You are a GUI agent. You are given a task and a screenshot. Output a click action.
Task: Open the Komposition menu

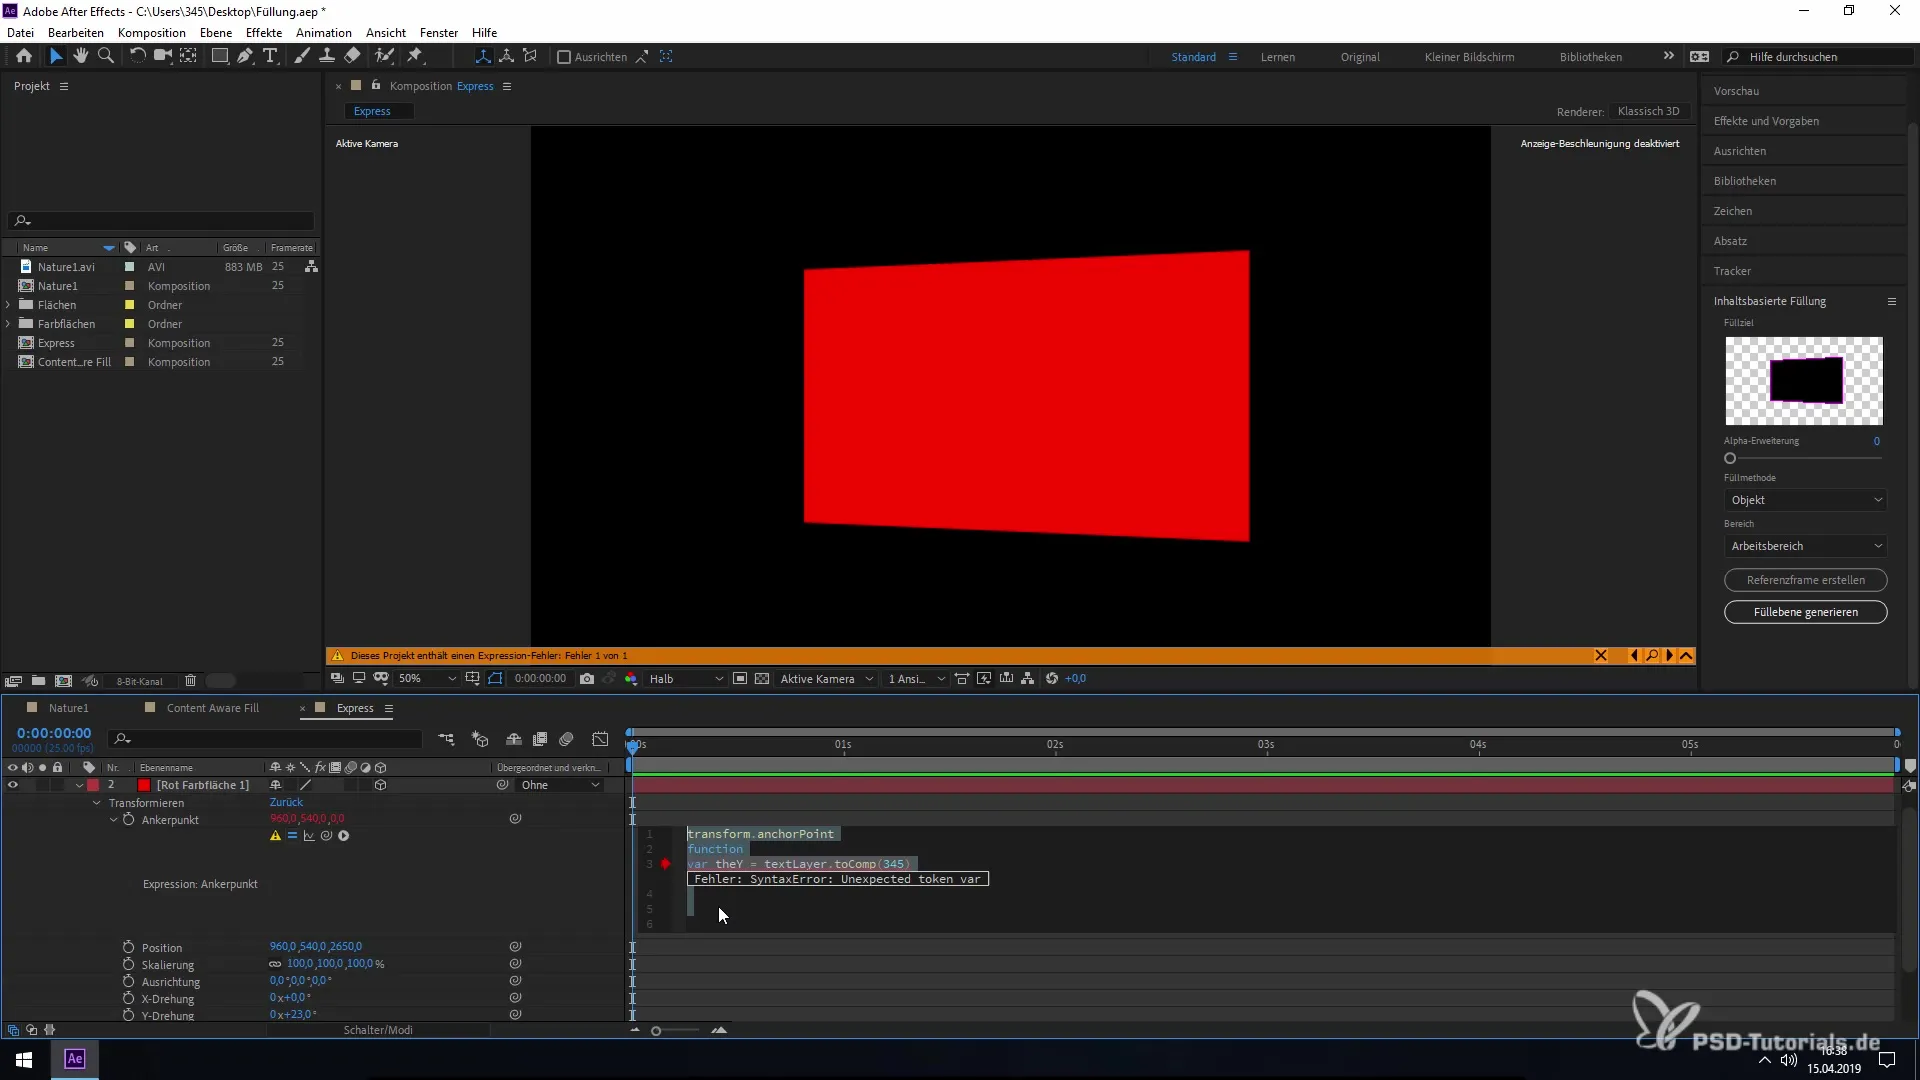point(151,32)
